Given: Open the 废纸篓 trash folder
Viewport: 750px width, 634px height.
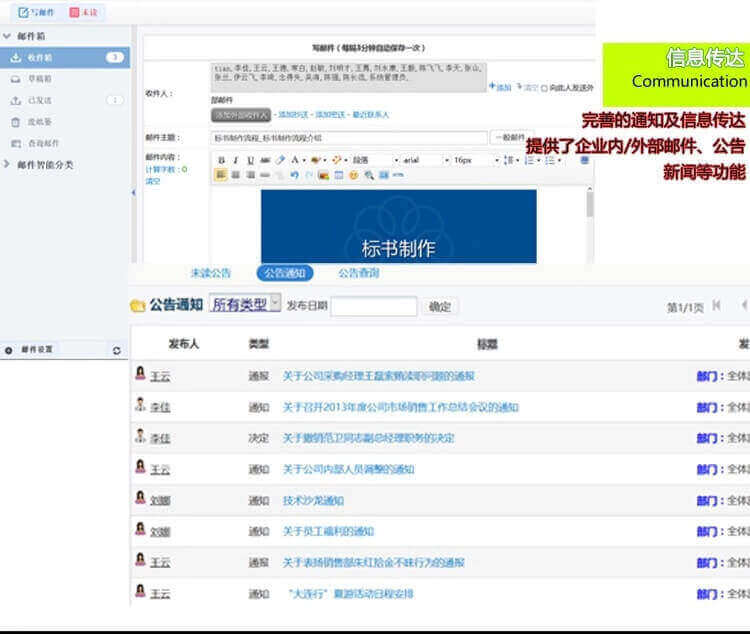Looking at the screenshot, I should pyautogui.click(x=39, y=122).
